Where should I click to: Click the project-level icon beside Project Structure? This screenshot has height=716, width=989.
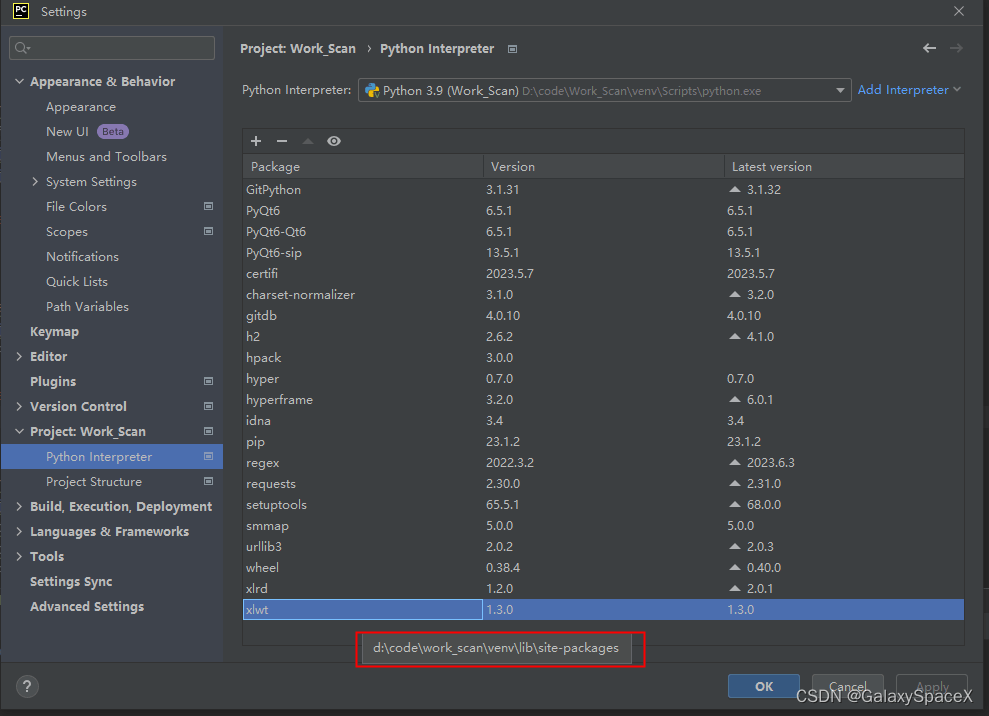208,481
